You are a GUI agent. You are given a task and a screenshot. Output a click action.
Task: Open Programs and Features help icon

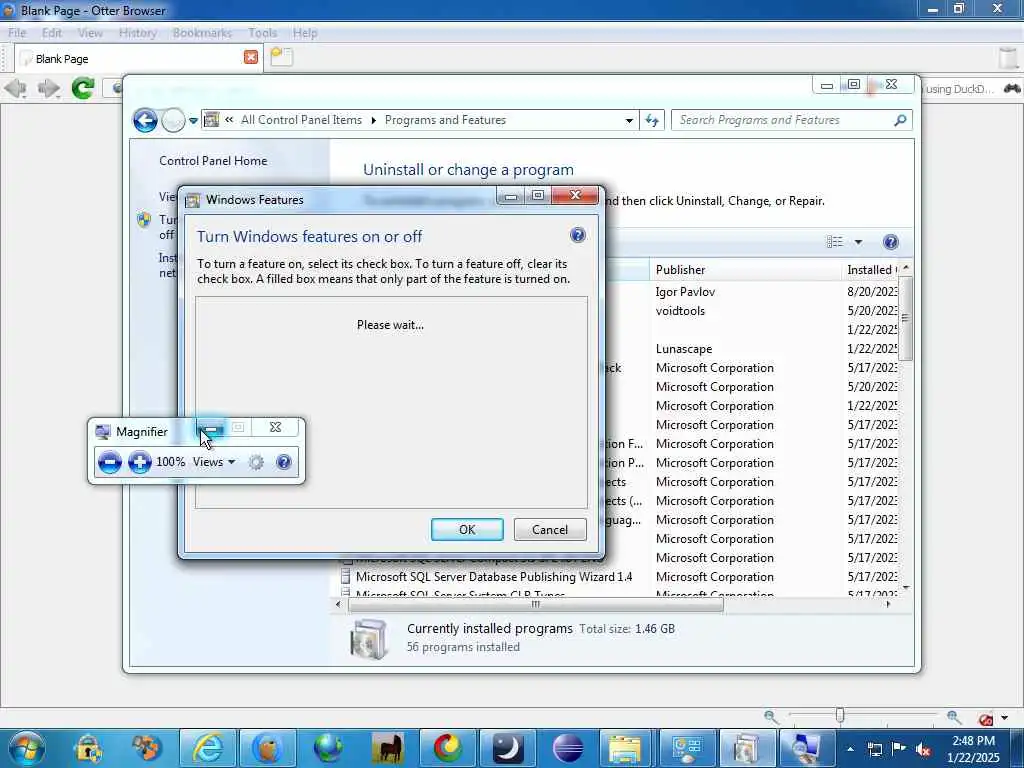[890, 242]
